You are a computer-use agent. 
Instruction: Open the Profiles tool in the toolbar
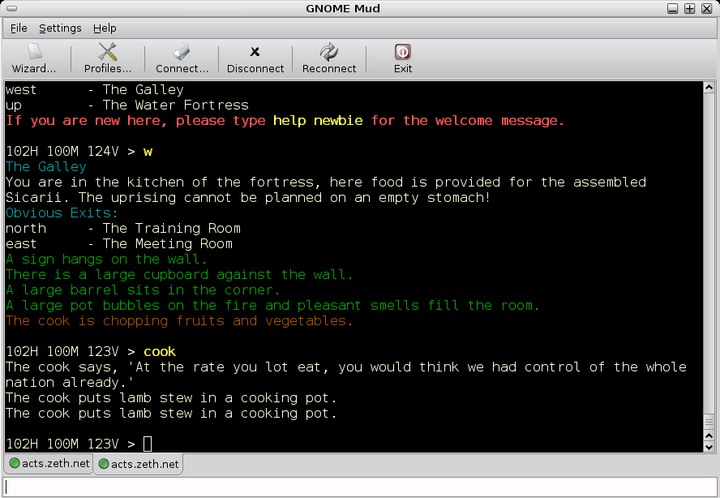coord(107,58)
